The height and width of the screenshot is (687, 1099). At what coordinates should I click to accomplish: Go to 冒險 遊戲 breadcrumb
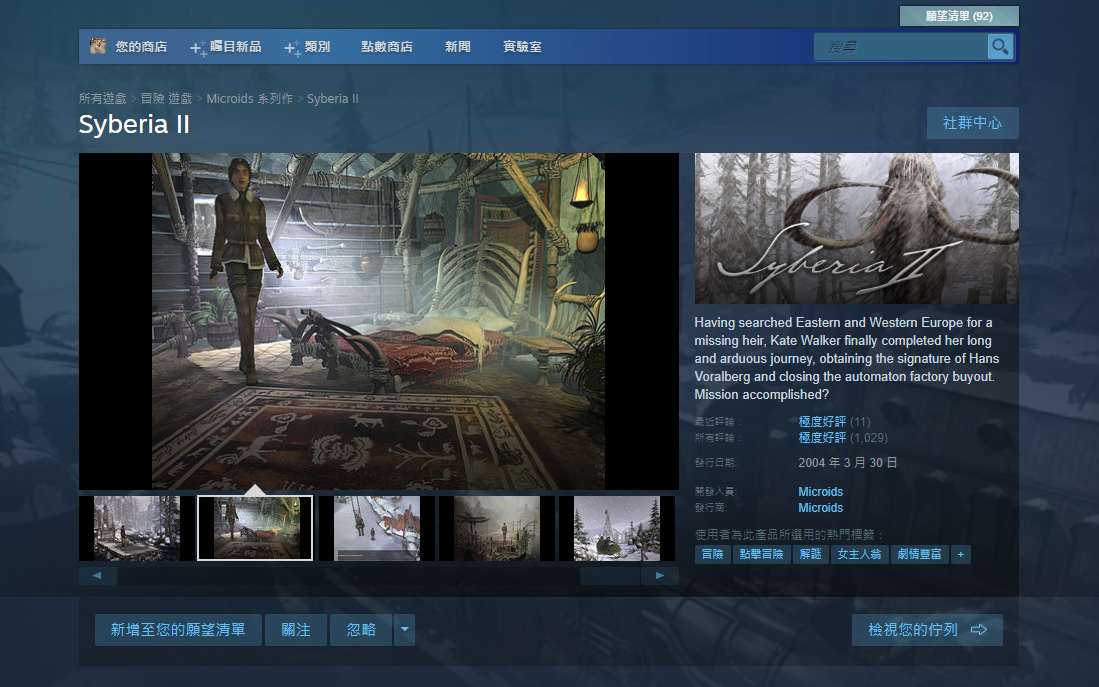point(166,99)
